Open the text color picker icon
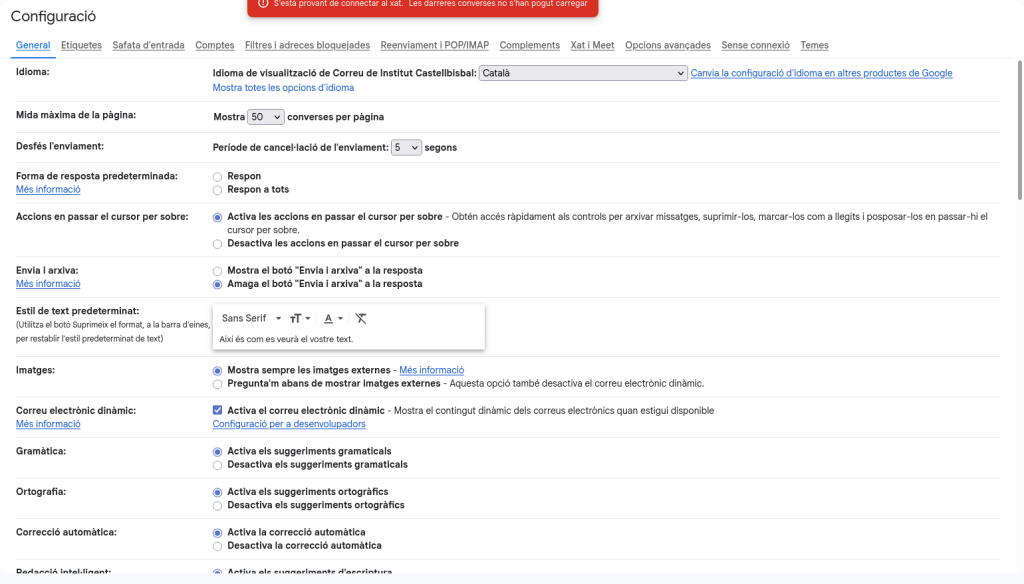The image size is (1024, 584). coord(333,318)
